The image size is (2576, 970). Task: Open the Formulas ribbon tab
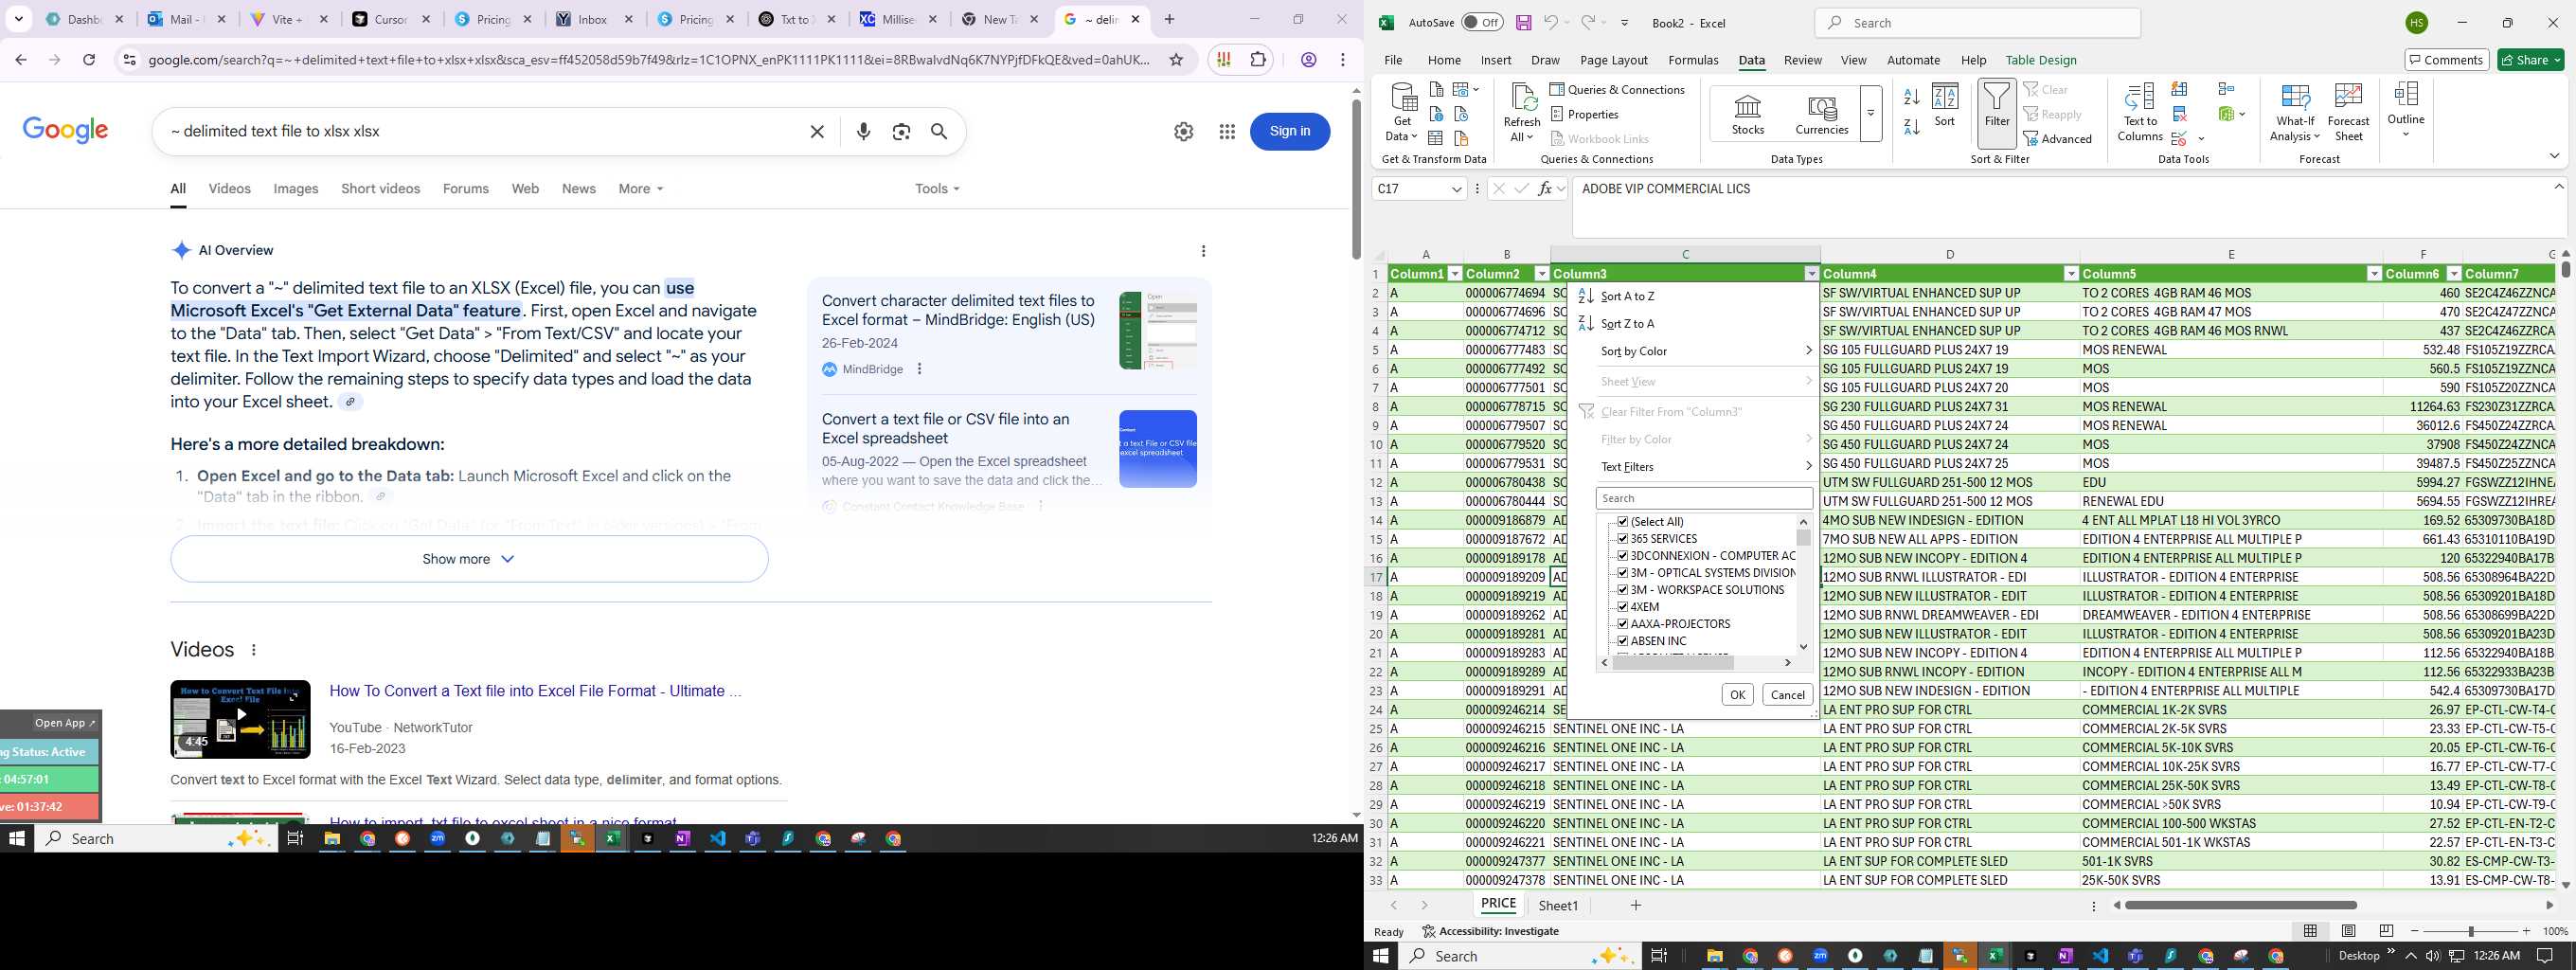[x=1693, y=60]
